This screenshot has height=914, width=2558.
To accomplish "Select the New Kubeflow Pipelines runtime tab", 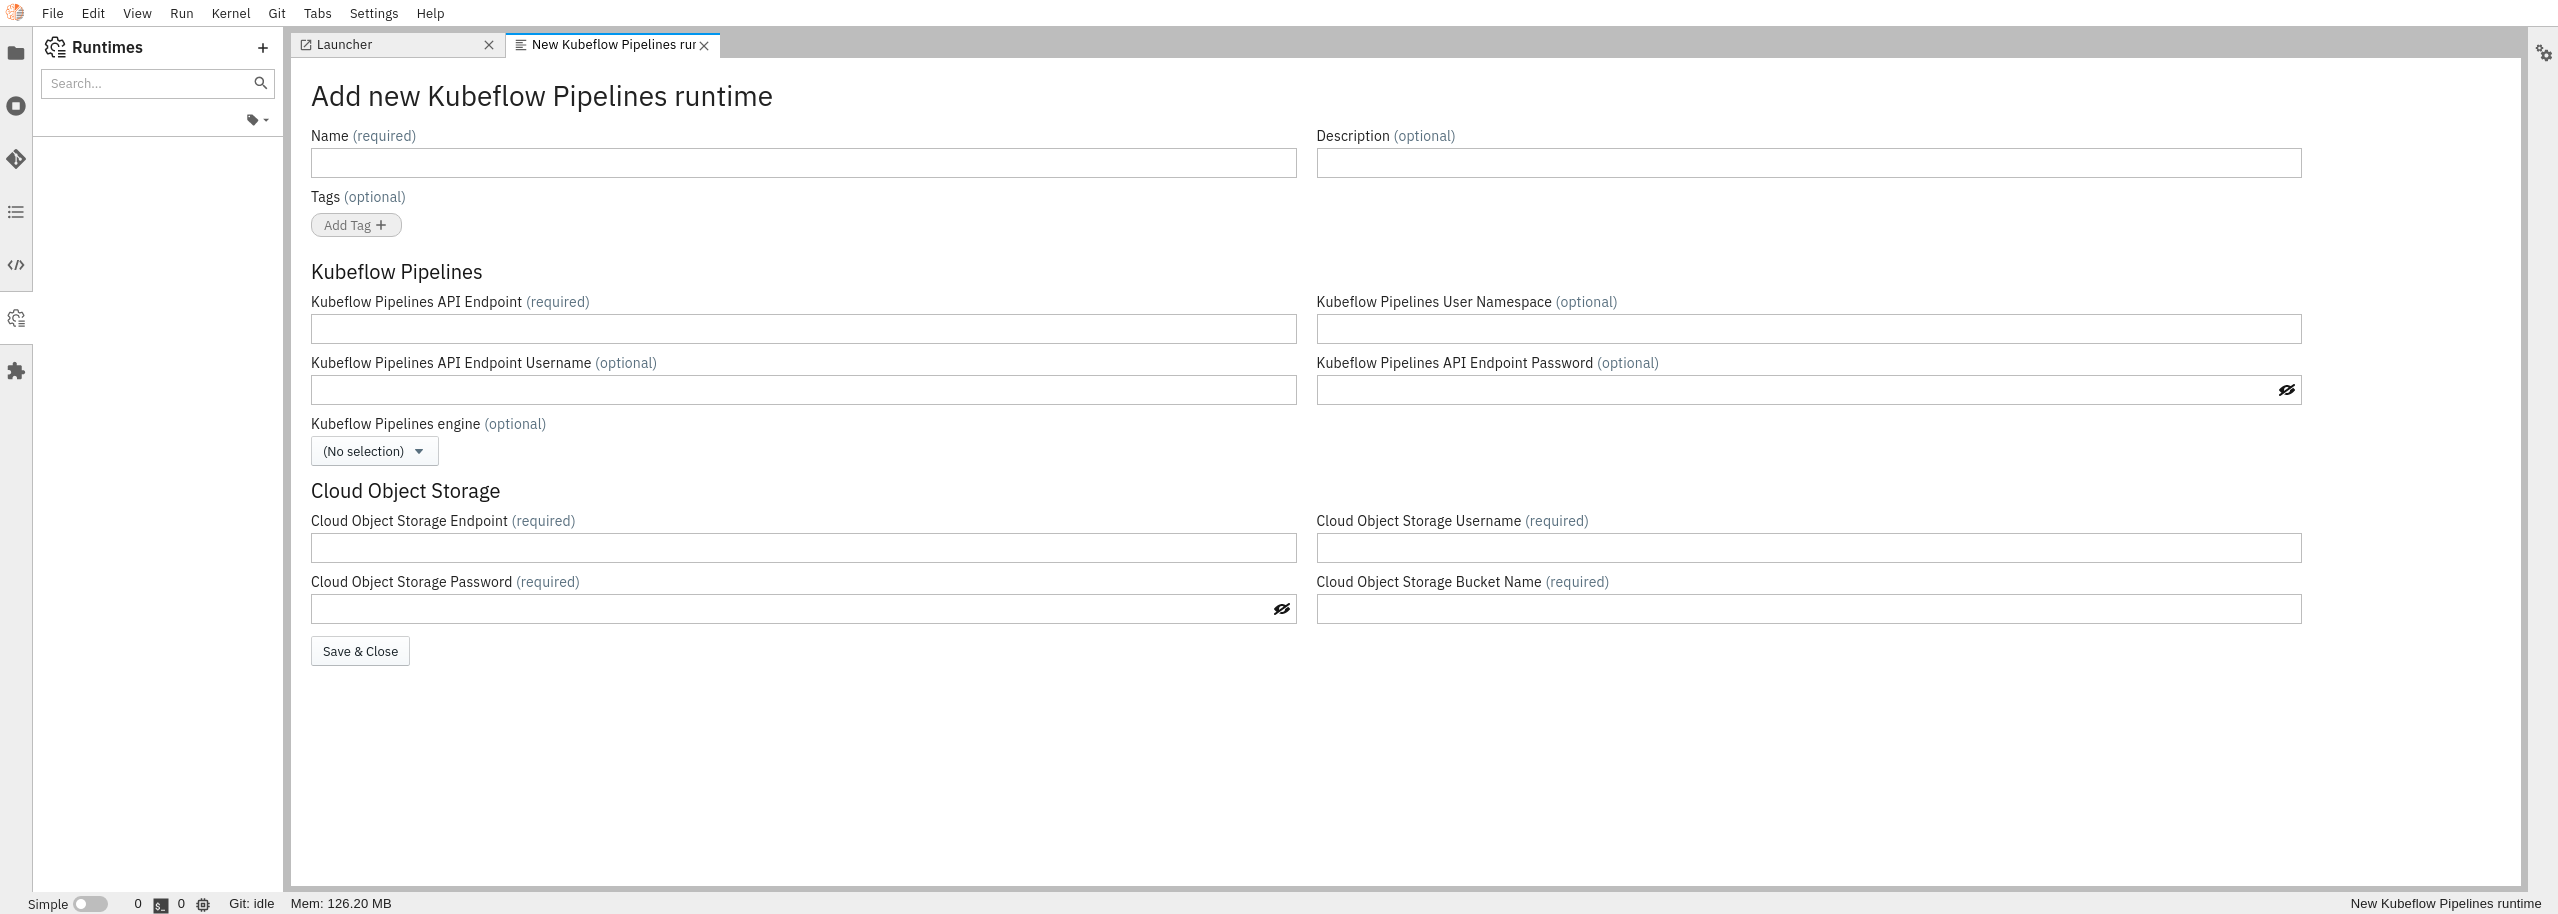I will pos(613,45).
